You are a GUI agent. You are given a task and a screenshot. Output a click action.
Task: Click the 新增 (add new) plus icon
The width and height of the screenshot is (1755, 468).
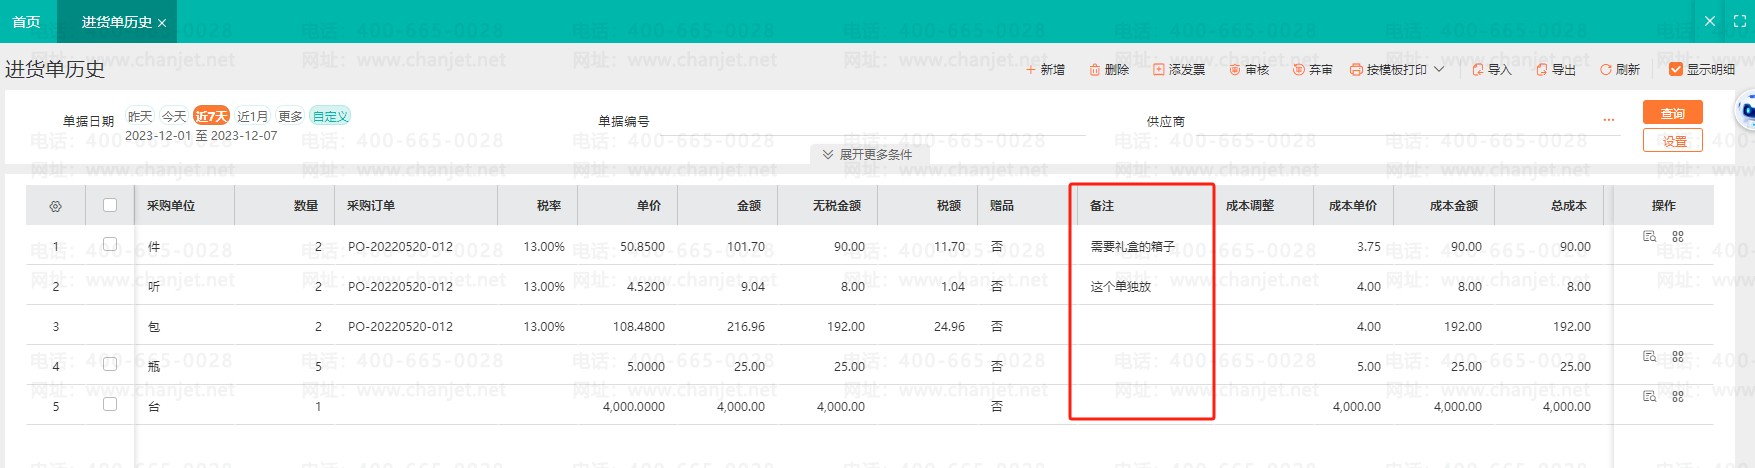pos(1030,70)
